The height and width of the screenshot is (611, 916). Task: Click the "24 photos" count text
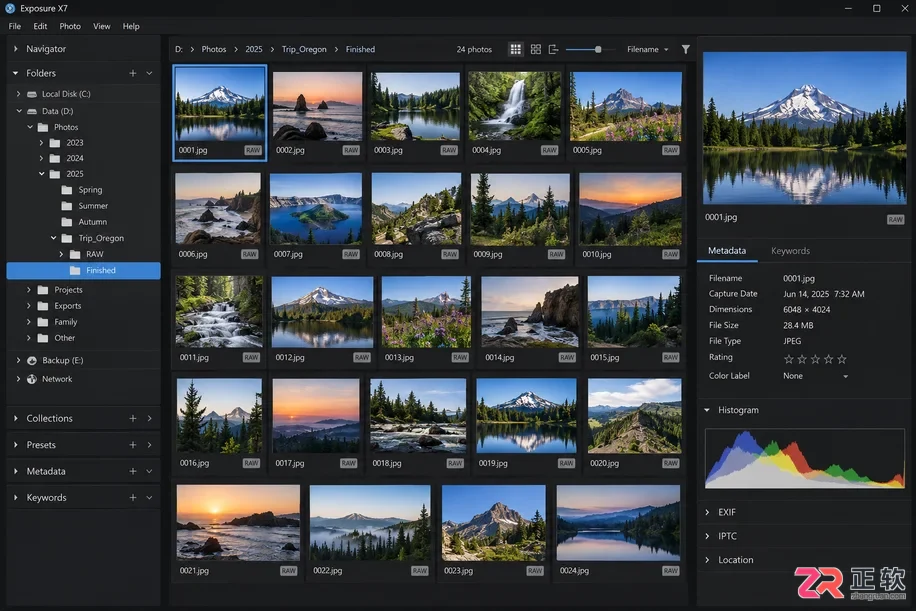474,50
